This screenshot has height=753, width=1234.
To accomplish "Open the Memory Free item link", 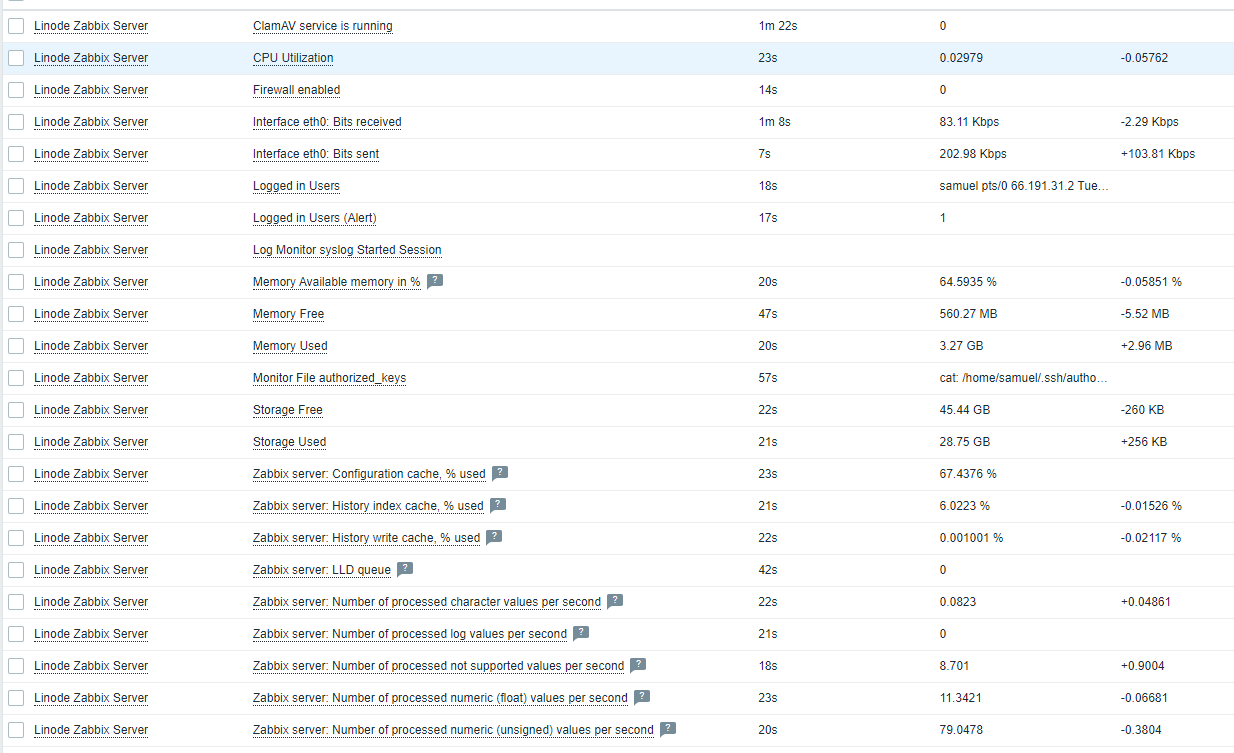I will 288,314.
